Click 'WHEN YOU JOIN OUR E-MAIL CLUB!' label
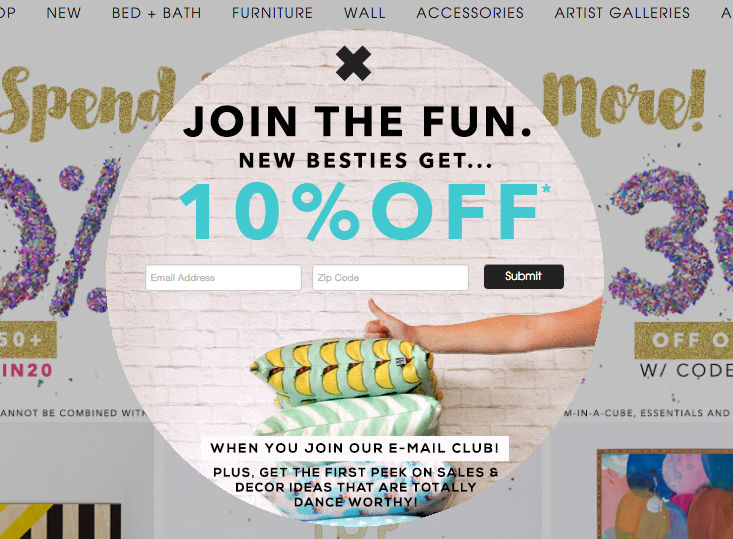 click(x=355, y=448)
